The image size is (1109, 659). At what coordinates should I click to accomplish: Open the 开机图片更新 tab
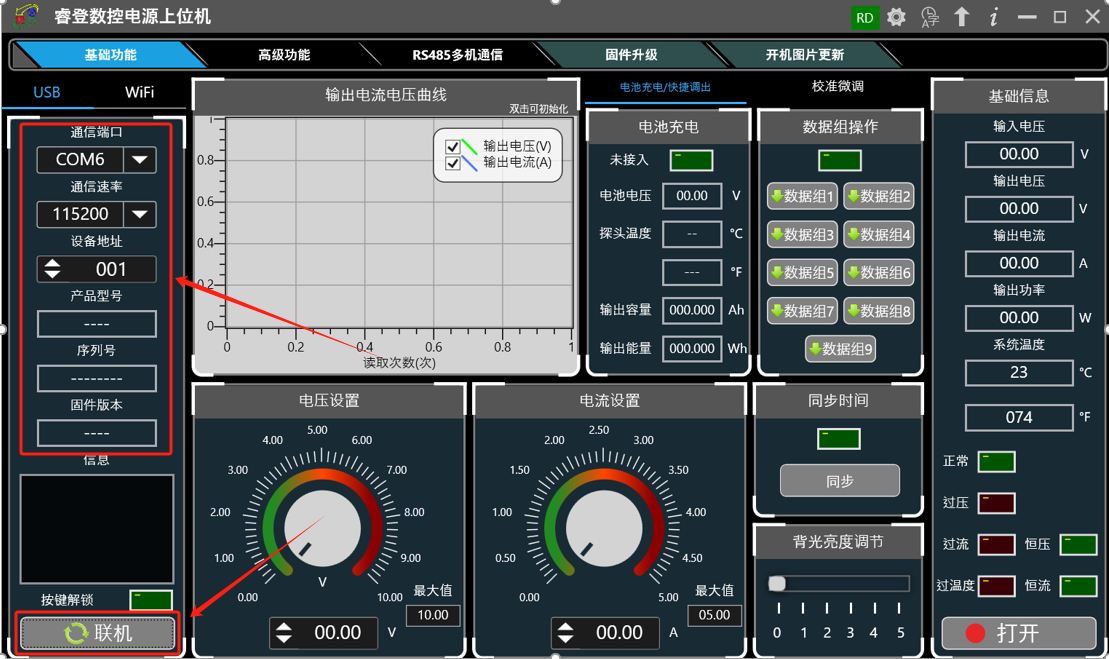click(x=805, y=55)
